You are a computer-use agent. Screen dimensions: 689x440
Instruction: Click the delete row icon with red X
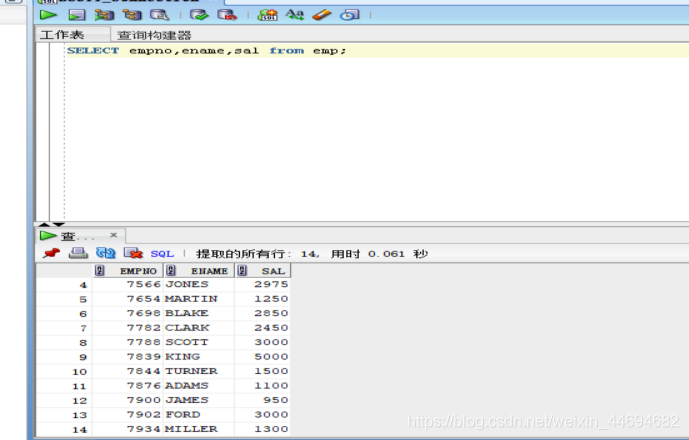(x=133, y=253)
